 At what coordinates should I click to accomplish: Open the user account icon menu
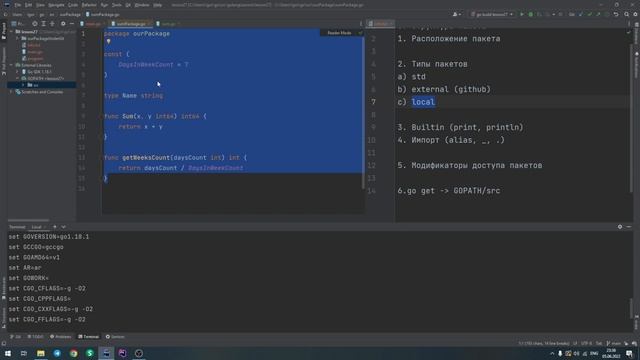(457, 14)
